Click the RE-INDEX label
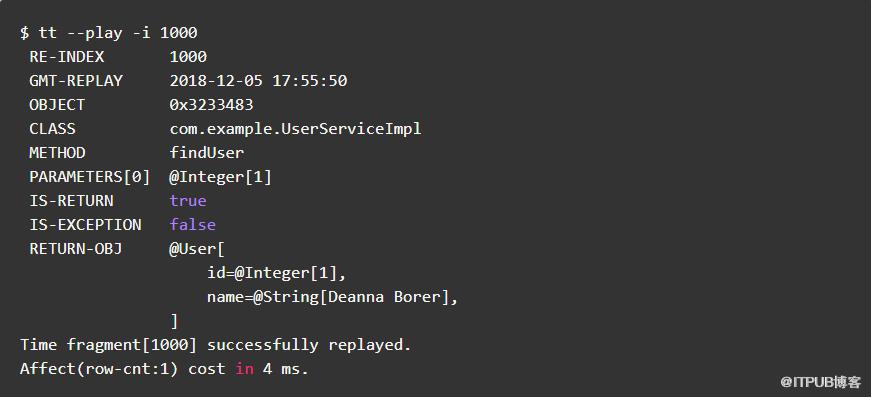 (x=67, y=57)
